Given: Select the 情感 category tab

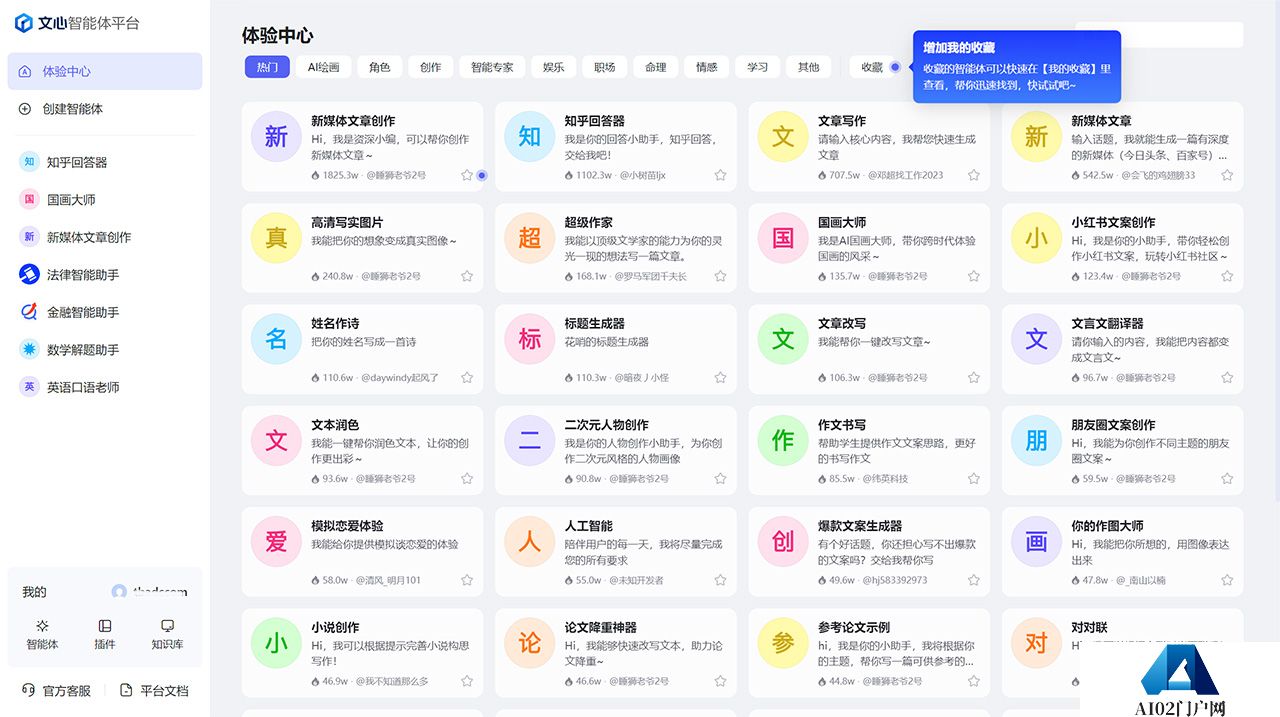Looking at the screenshot, I should [x=706, y=67].
